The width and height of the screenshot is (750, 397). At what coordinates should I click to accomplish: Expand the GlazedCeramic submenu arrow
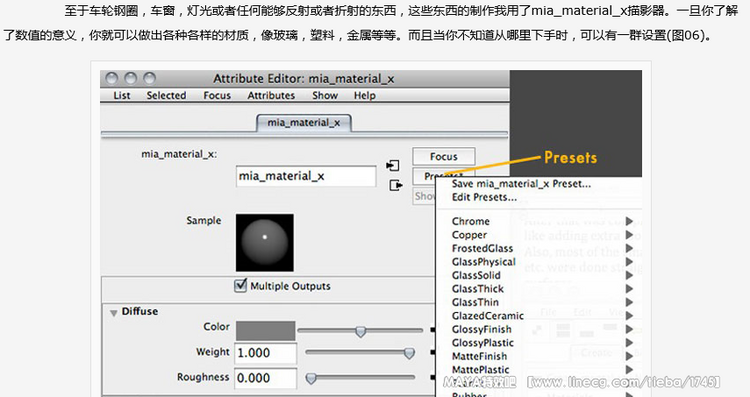pos(629,315)
